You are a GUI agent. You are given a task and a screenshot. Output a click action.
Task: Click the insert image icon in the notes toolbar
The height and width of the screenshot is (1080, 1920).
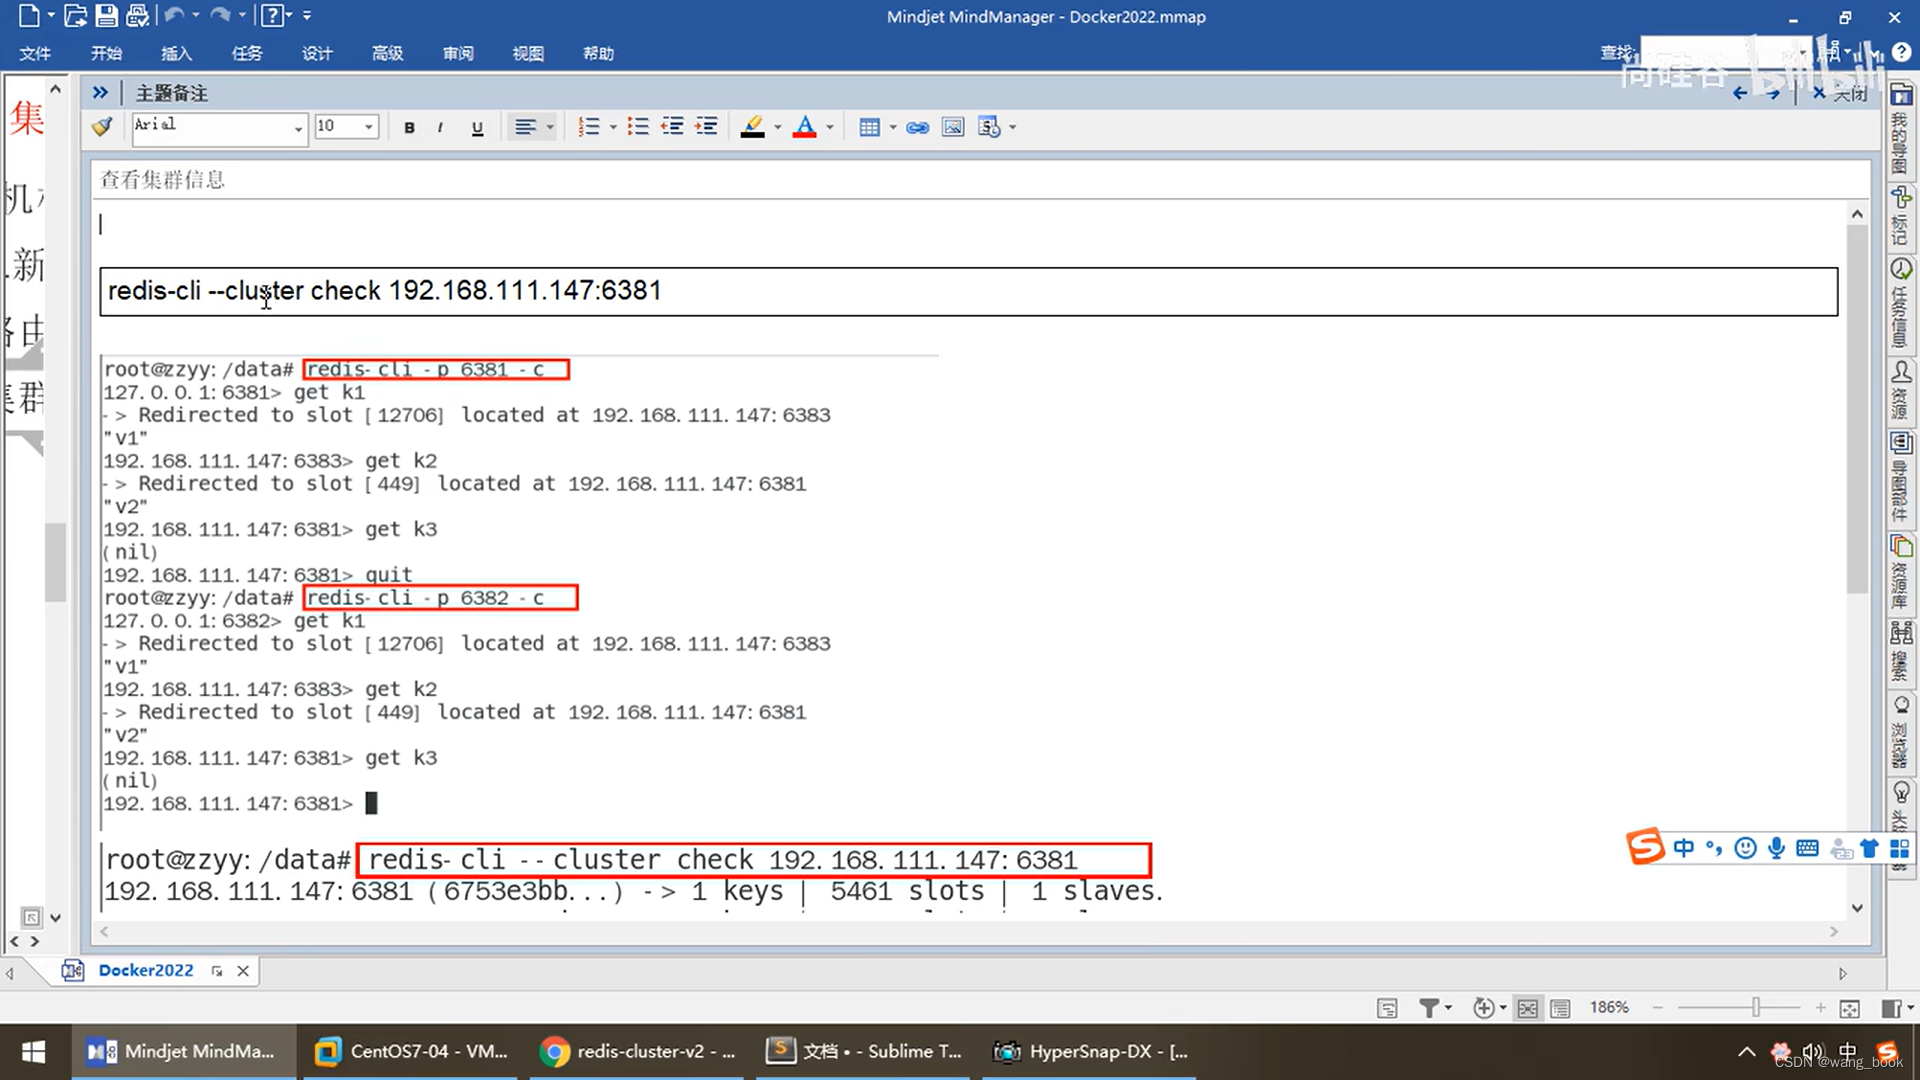953,127
